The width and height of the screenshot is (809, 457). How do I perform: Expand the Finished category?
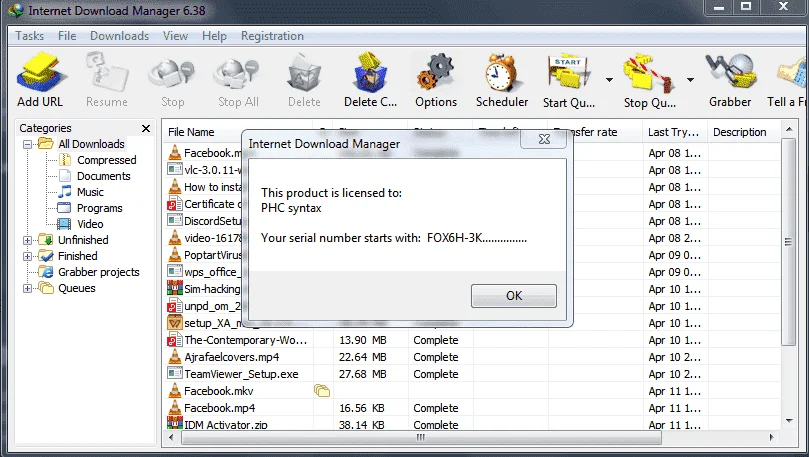point(27,256)
